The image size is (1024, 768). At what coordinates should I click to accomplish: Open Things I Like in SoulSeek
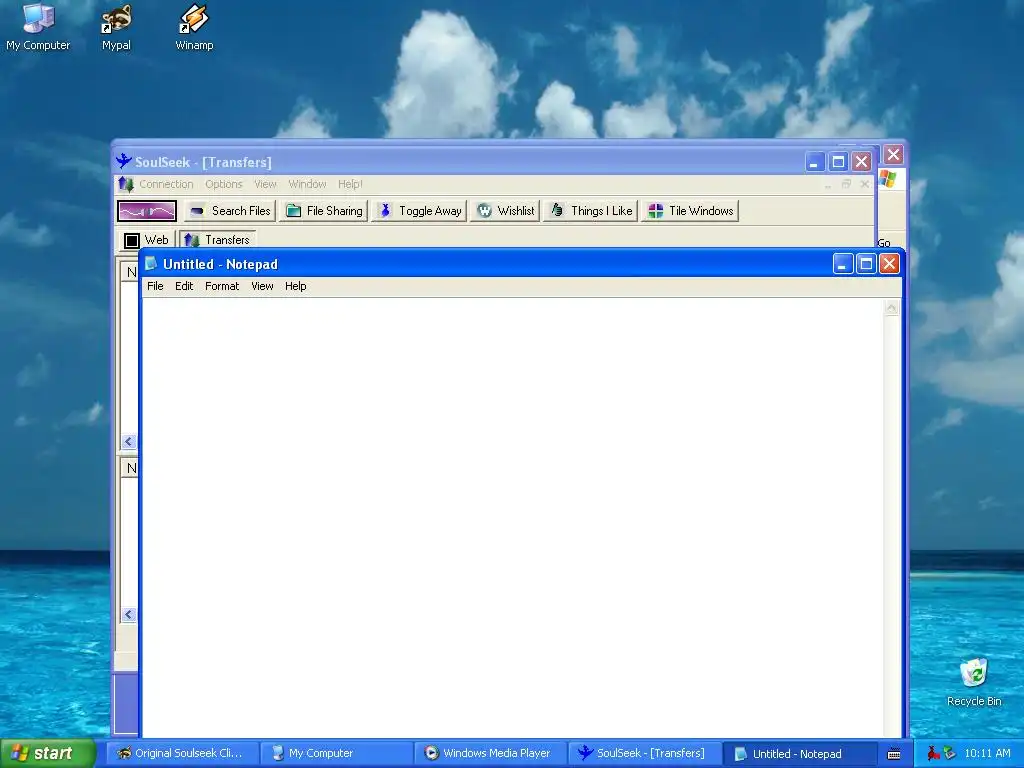click(x=590, y=211)
